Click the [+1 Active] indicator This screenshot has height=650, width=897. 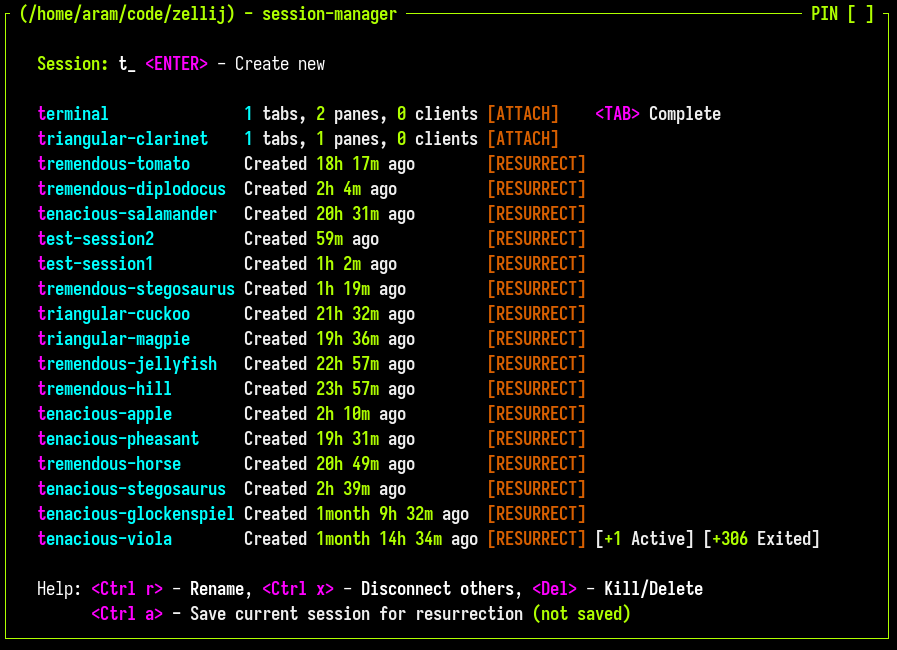point(647,538)
